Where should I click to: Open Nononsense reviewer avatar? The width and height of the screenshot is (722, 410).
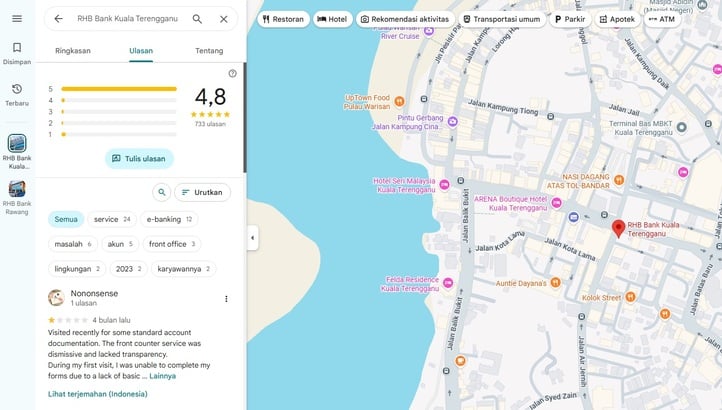coord(56,298)
